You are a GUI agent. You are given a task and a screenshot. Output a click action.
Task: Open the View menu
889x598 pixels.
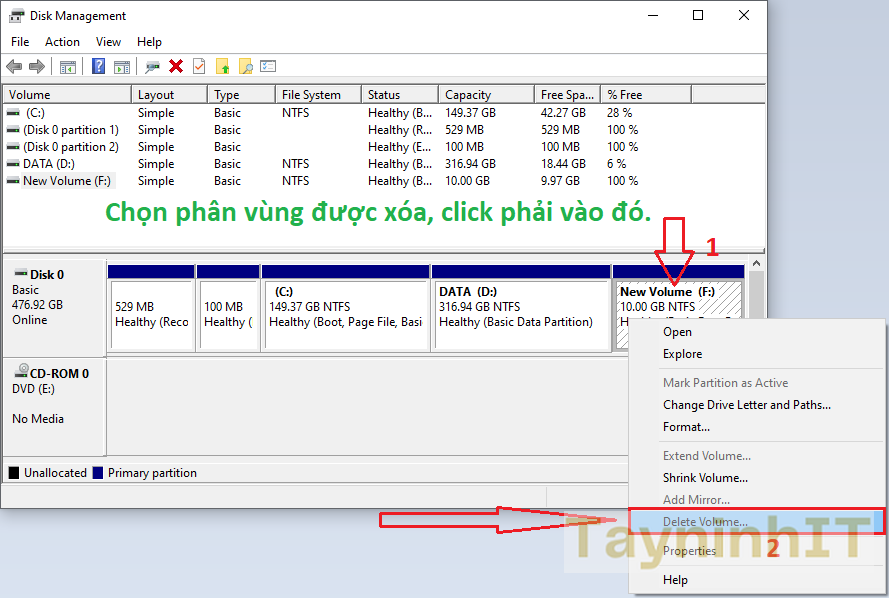pyautogui.click(x=108, y=42)
